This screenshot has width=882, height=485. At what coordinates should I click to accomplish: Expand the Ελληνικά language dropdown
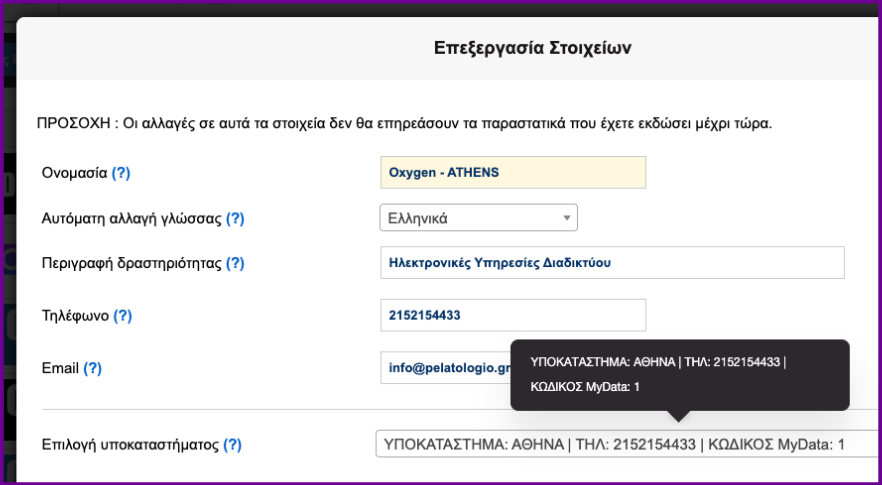click(x=478, y=218)
